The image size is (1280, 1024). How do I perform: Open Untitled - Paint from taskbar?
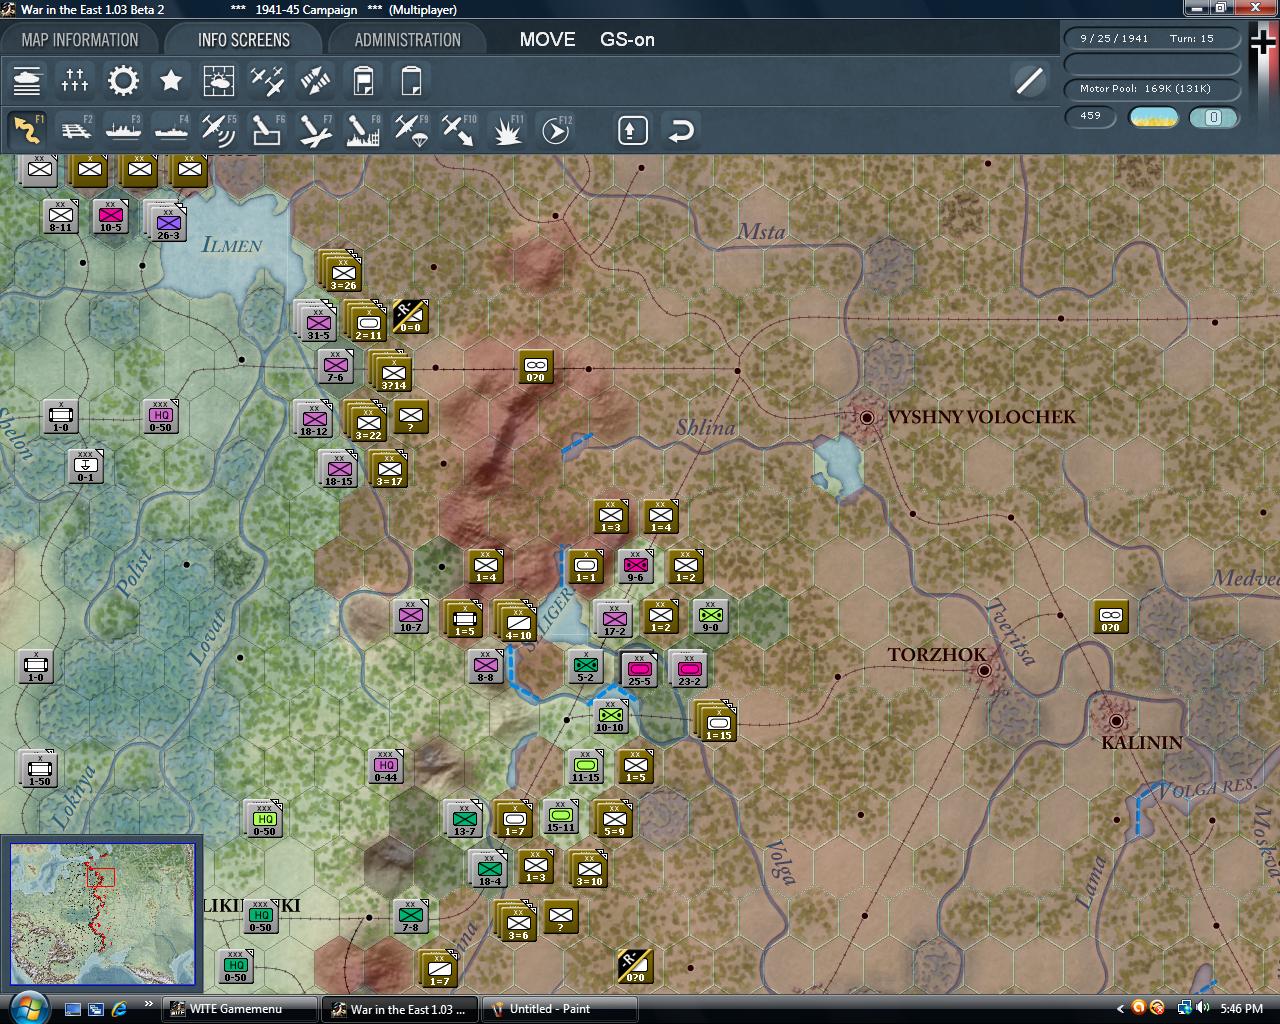point(560,1009)
